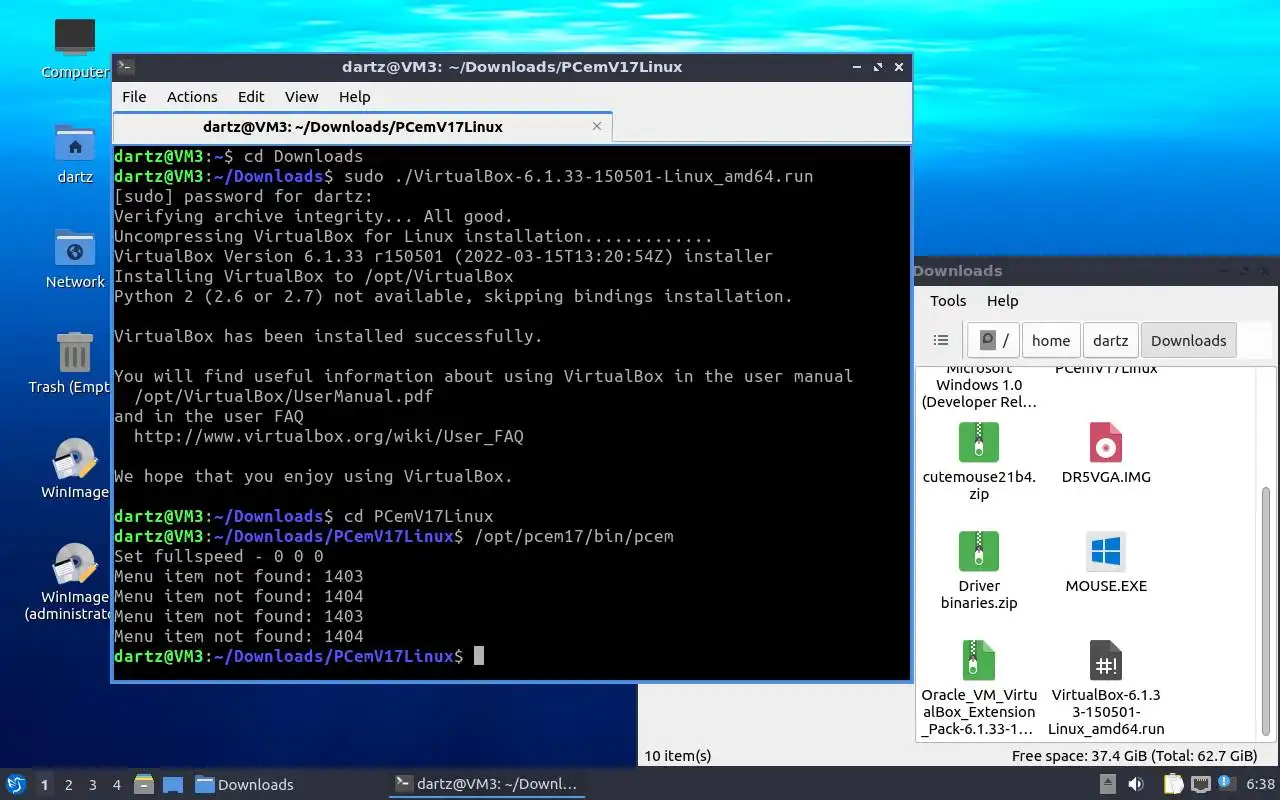Open the Trash desktop icon
This screenshot has height=800, width=1280.
tap(75, 364)
